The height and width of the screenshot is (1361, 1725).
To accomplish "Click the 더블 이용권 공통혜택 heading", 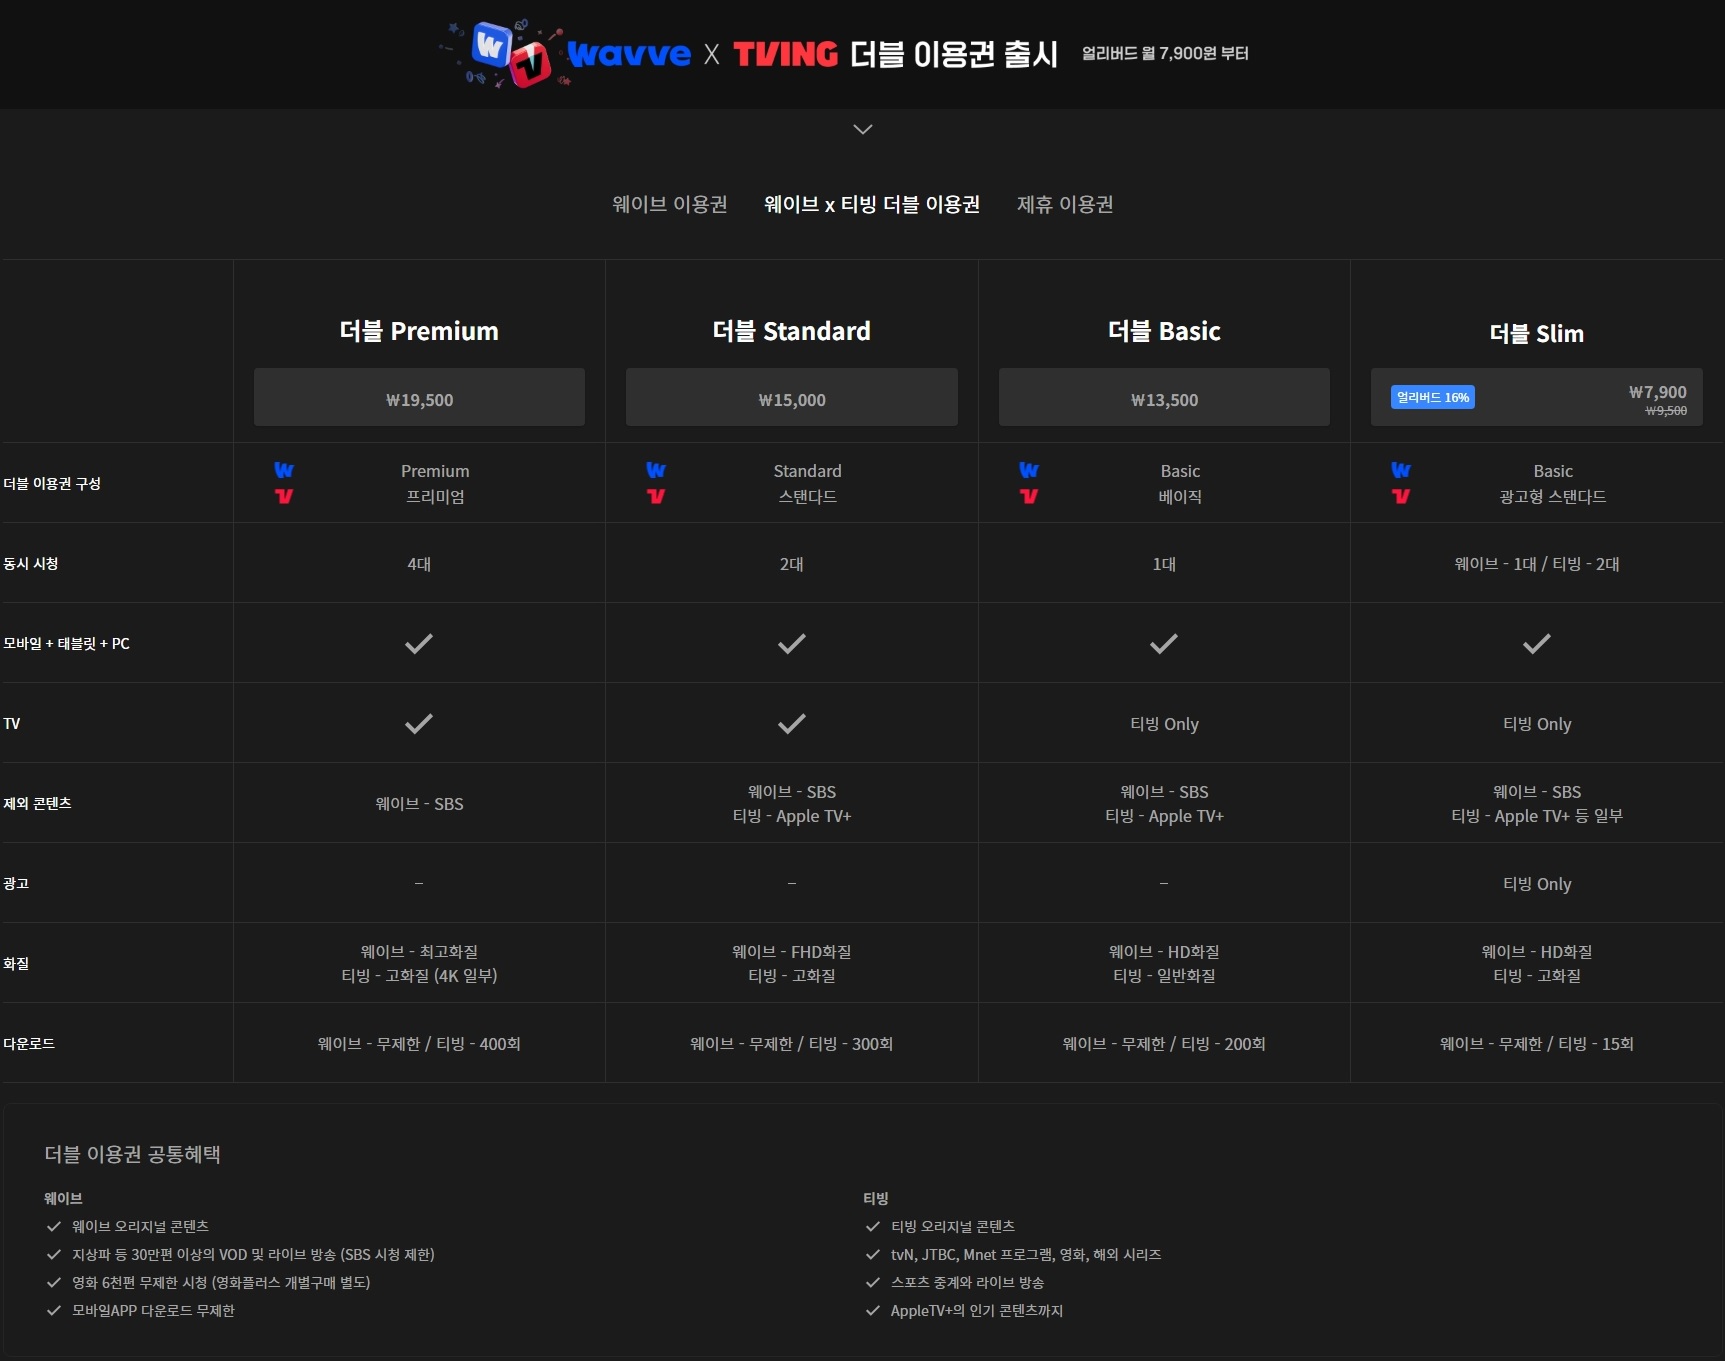I will [133, 1154].
